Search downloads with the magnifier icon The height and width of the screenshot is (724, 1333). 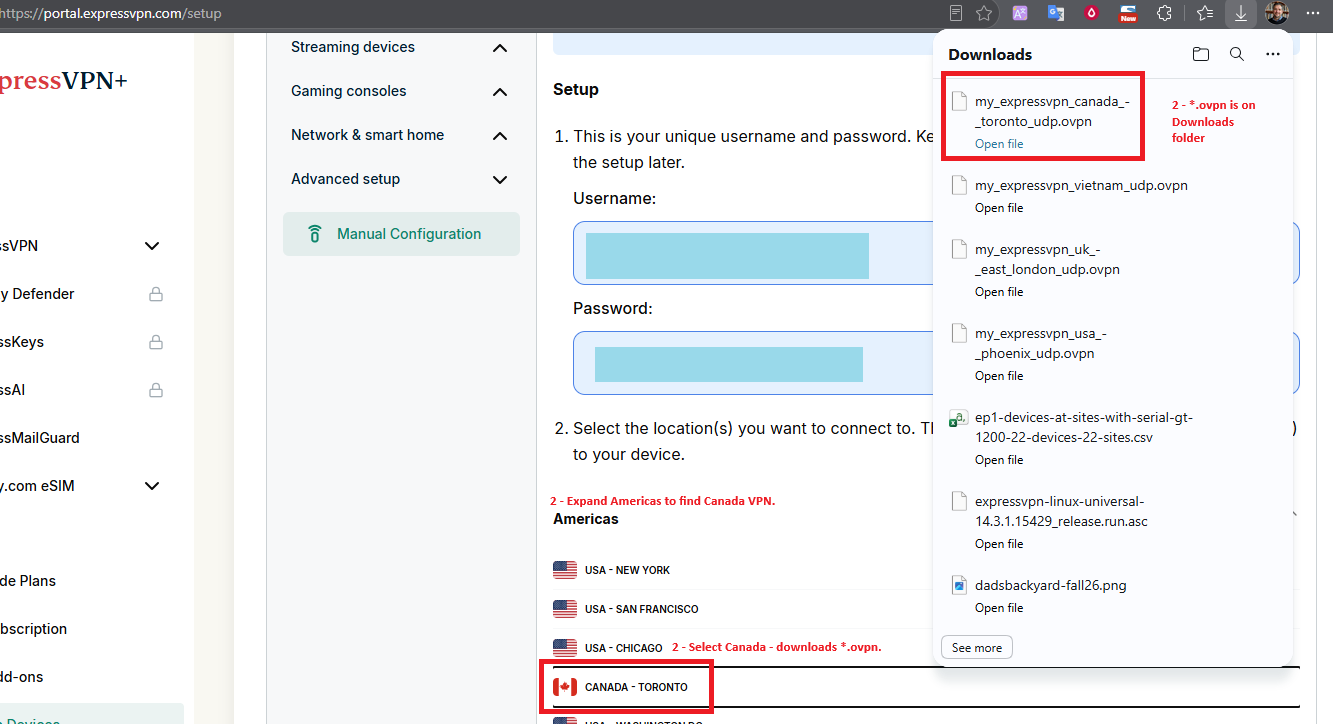(1237, 54)
